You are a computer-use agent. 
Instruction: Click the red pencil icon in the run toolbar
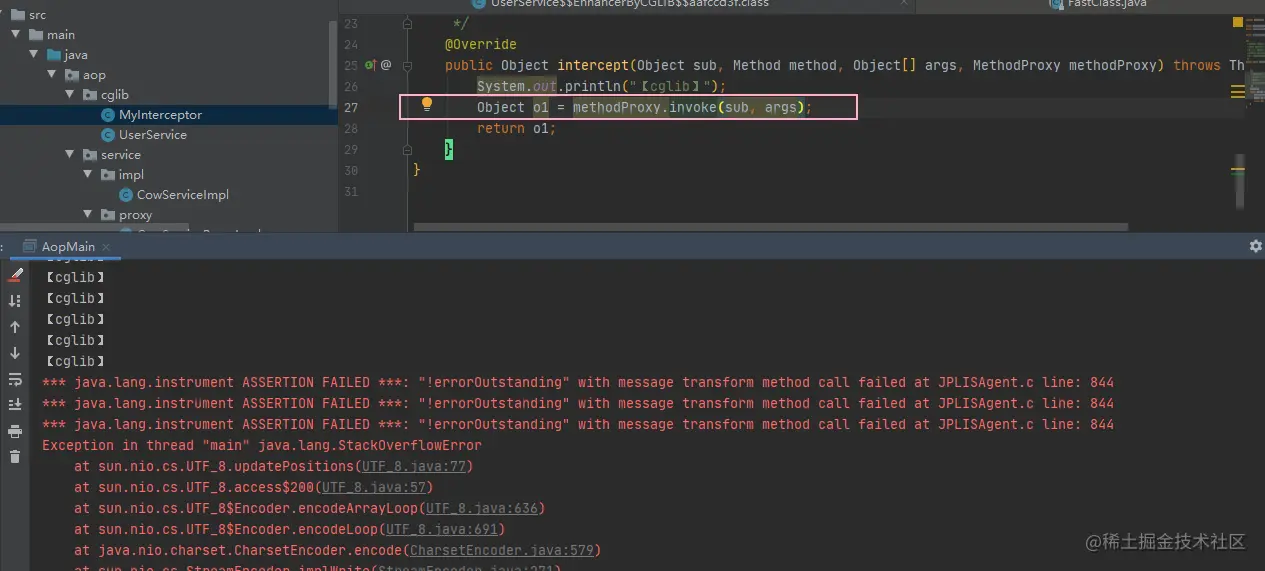(15, 275)
